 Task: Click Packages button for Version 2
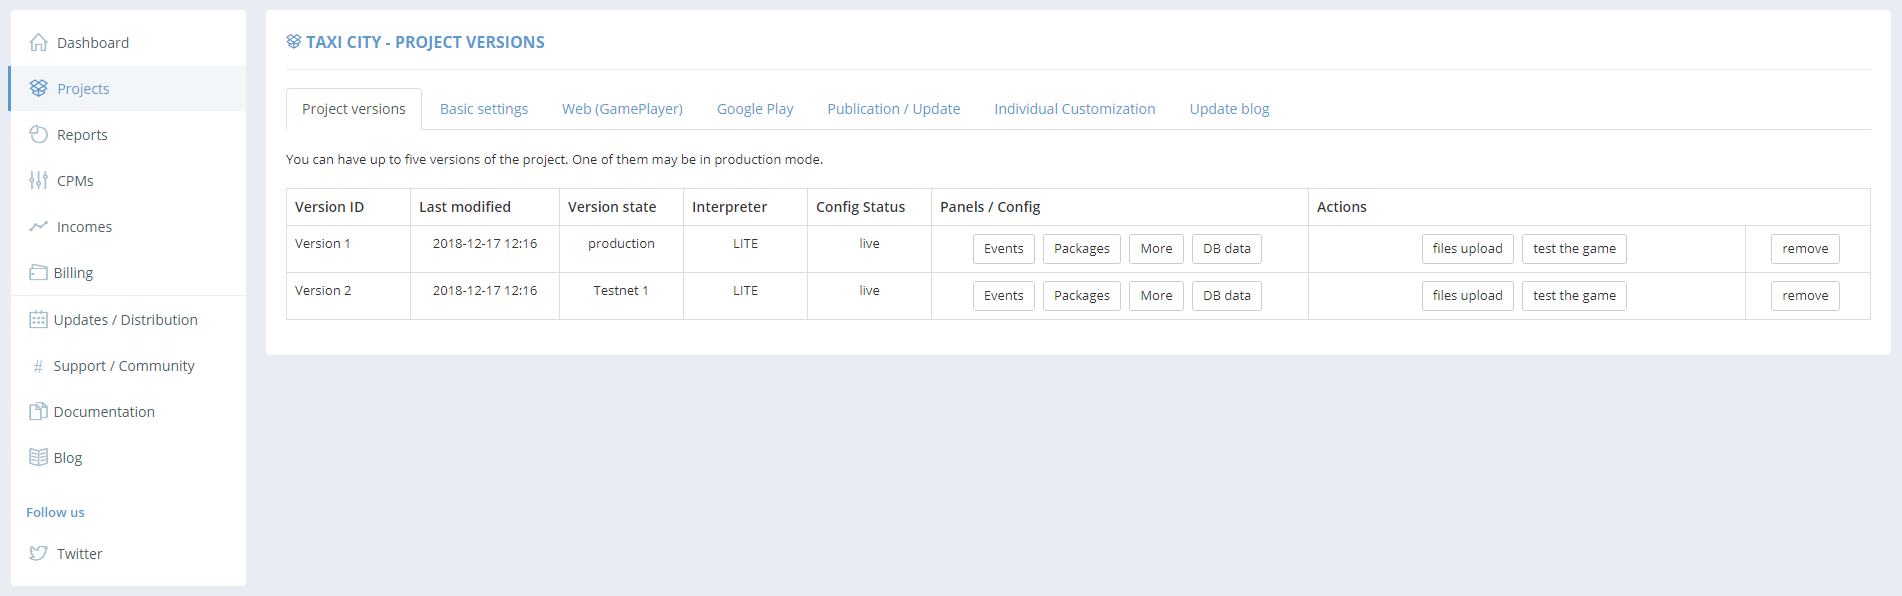[1081, 296]
